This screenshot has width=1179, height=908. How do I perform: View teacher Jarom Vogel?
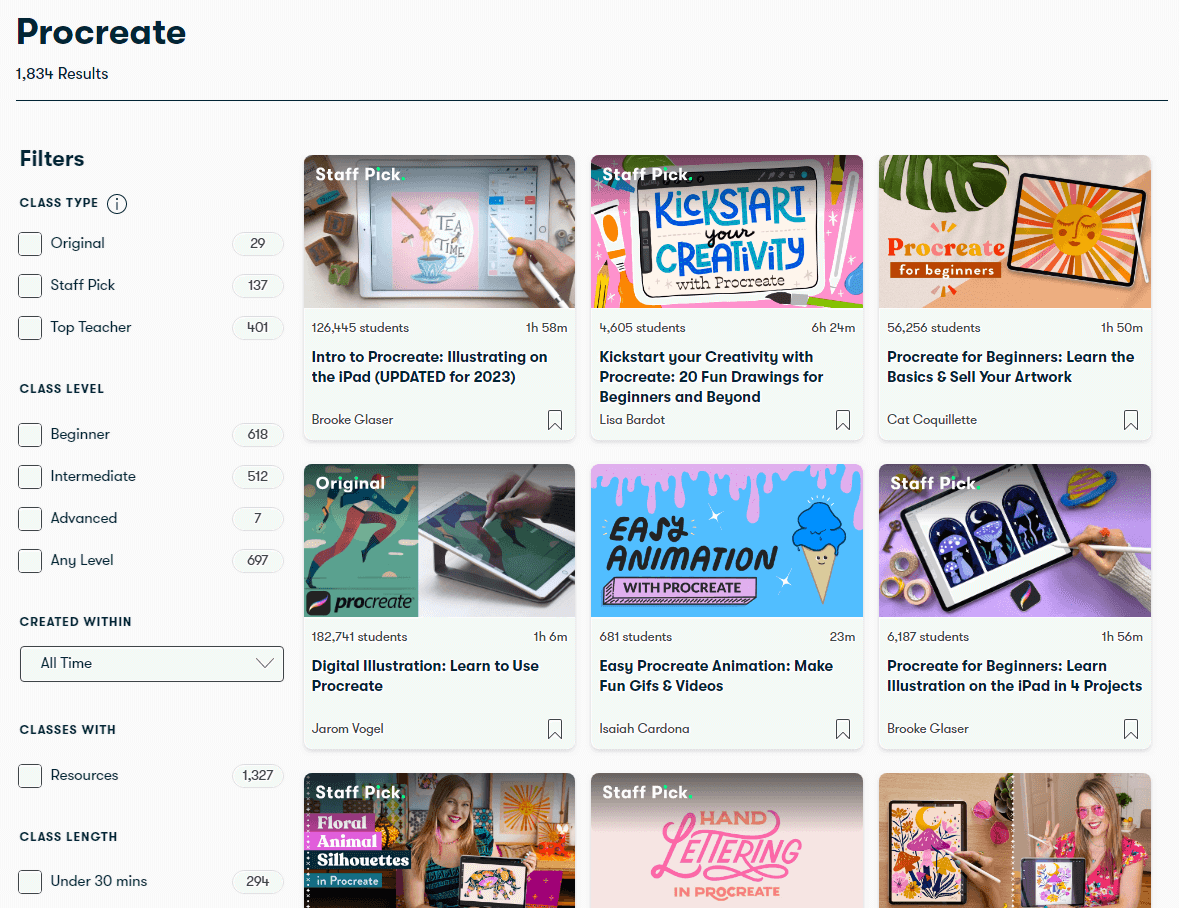[347, 728]
